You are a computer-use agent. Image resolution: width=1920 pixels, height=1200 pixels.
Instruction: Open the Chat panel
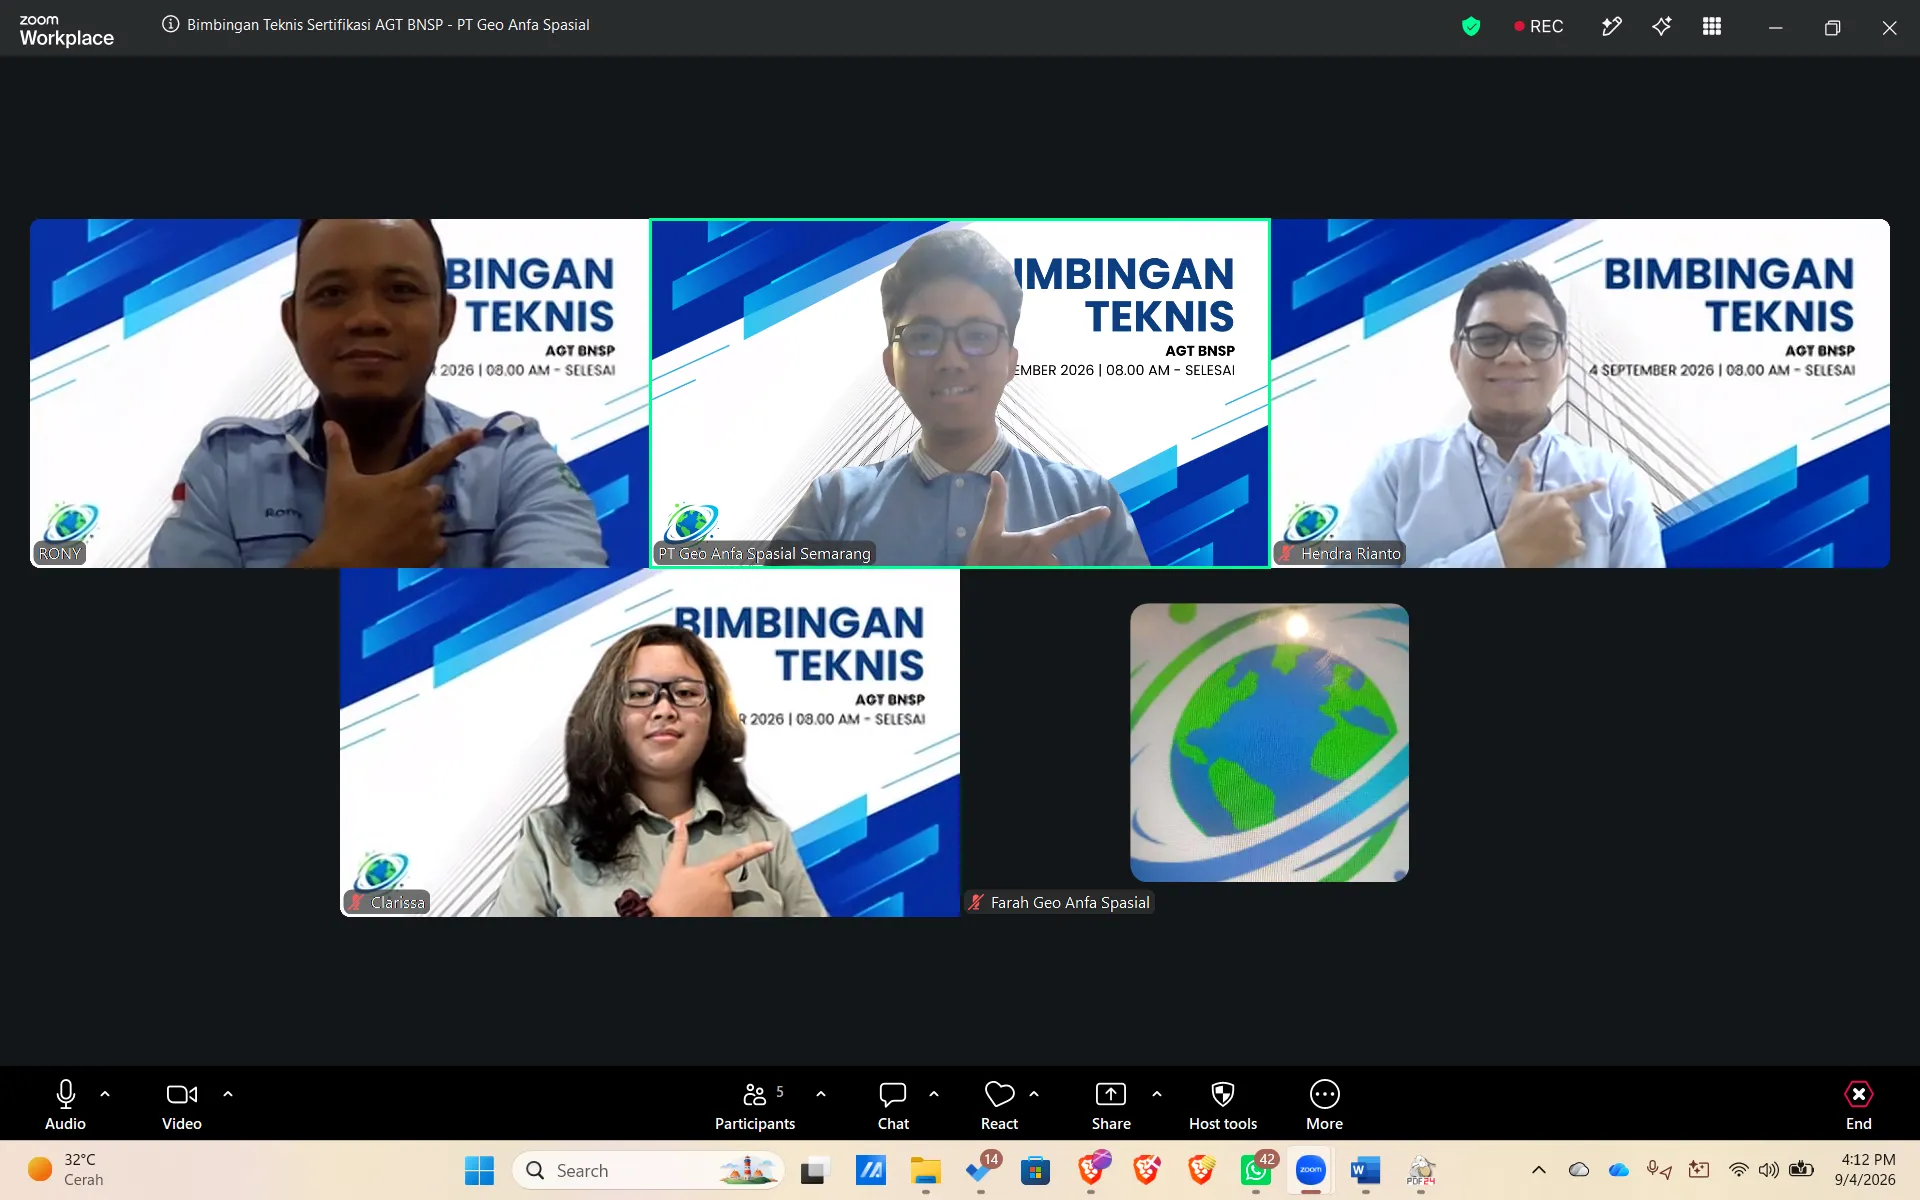893,1105
